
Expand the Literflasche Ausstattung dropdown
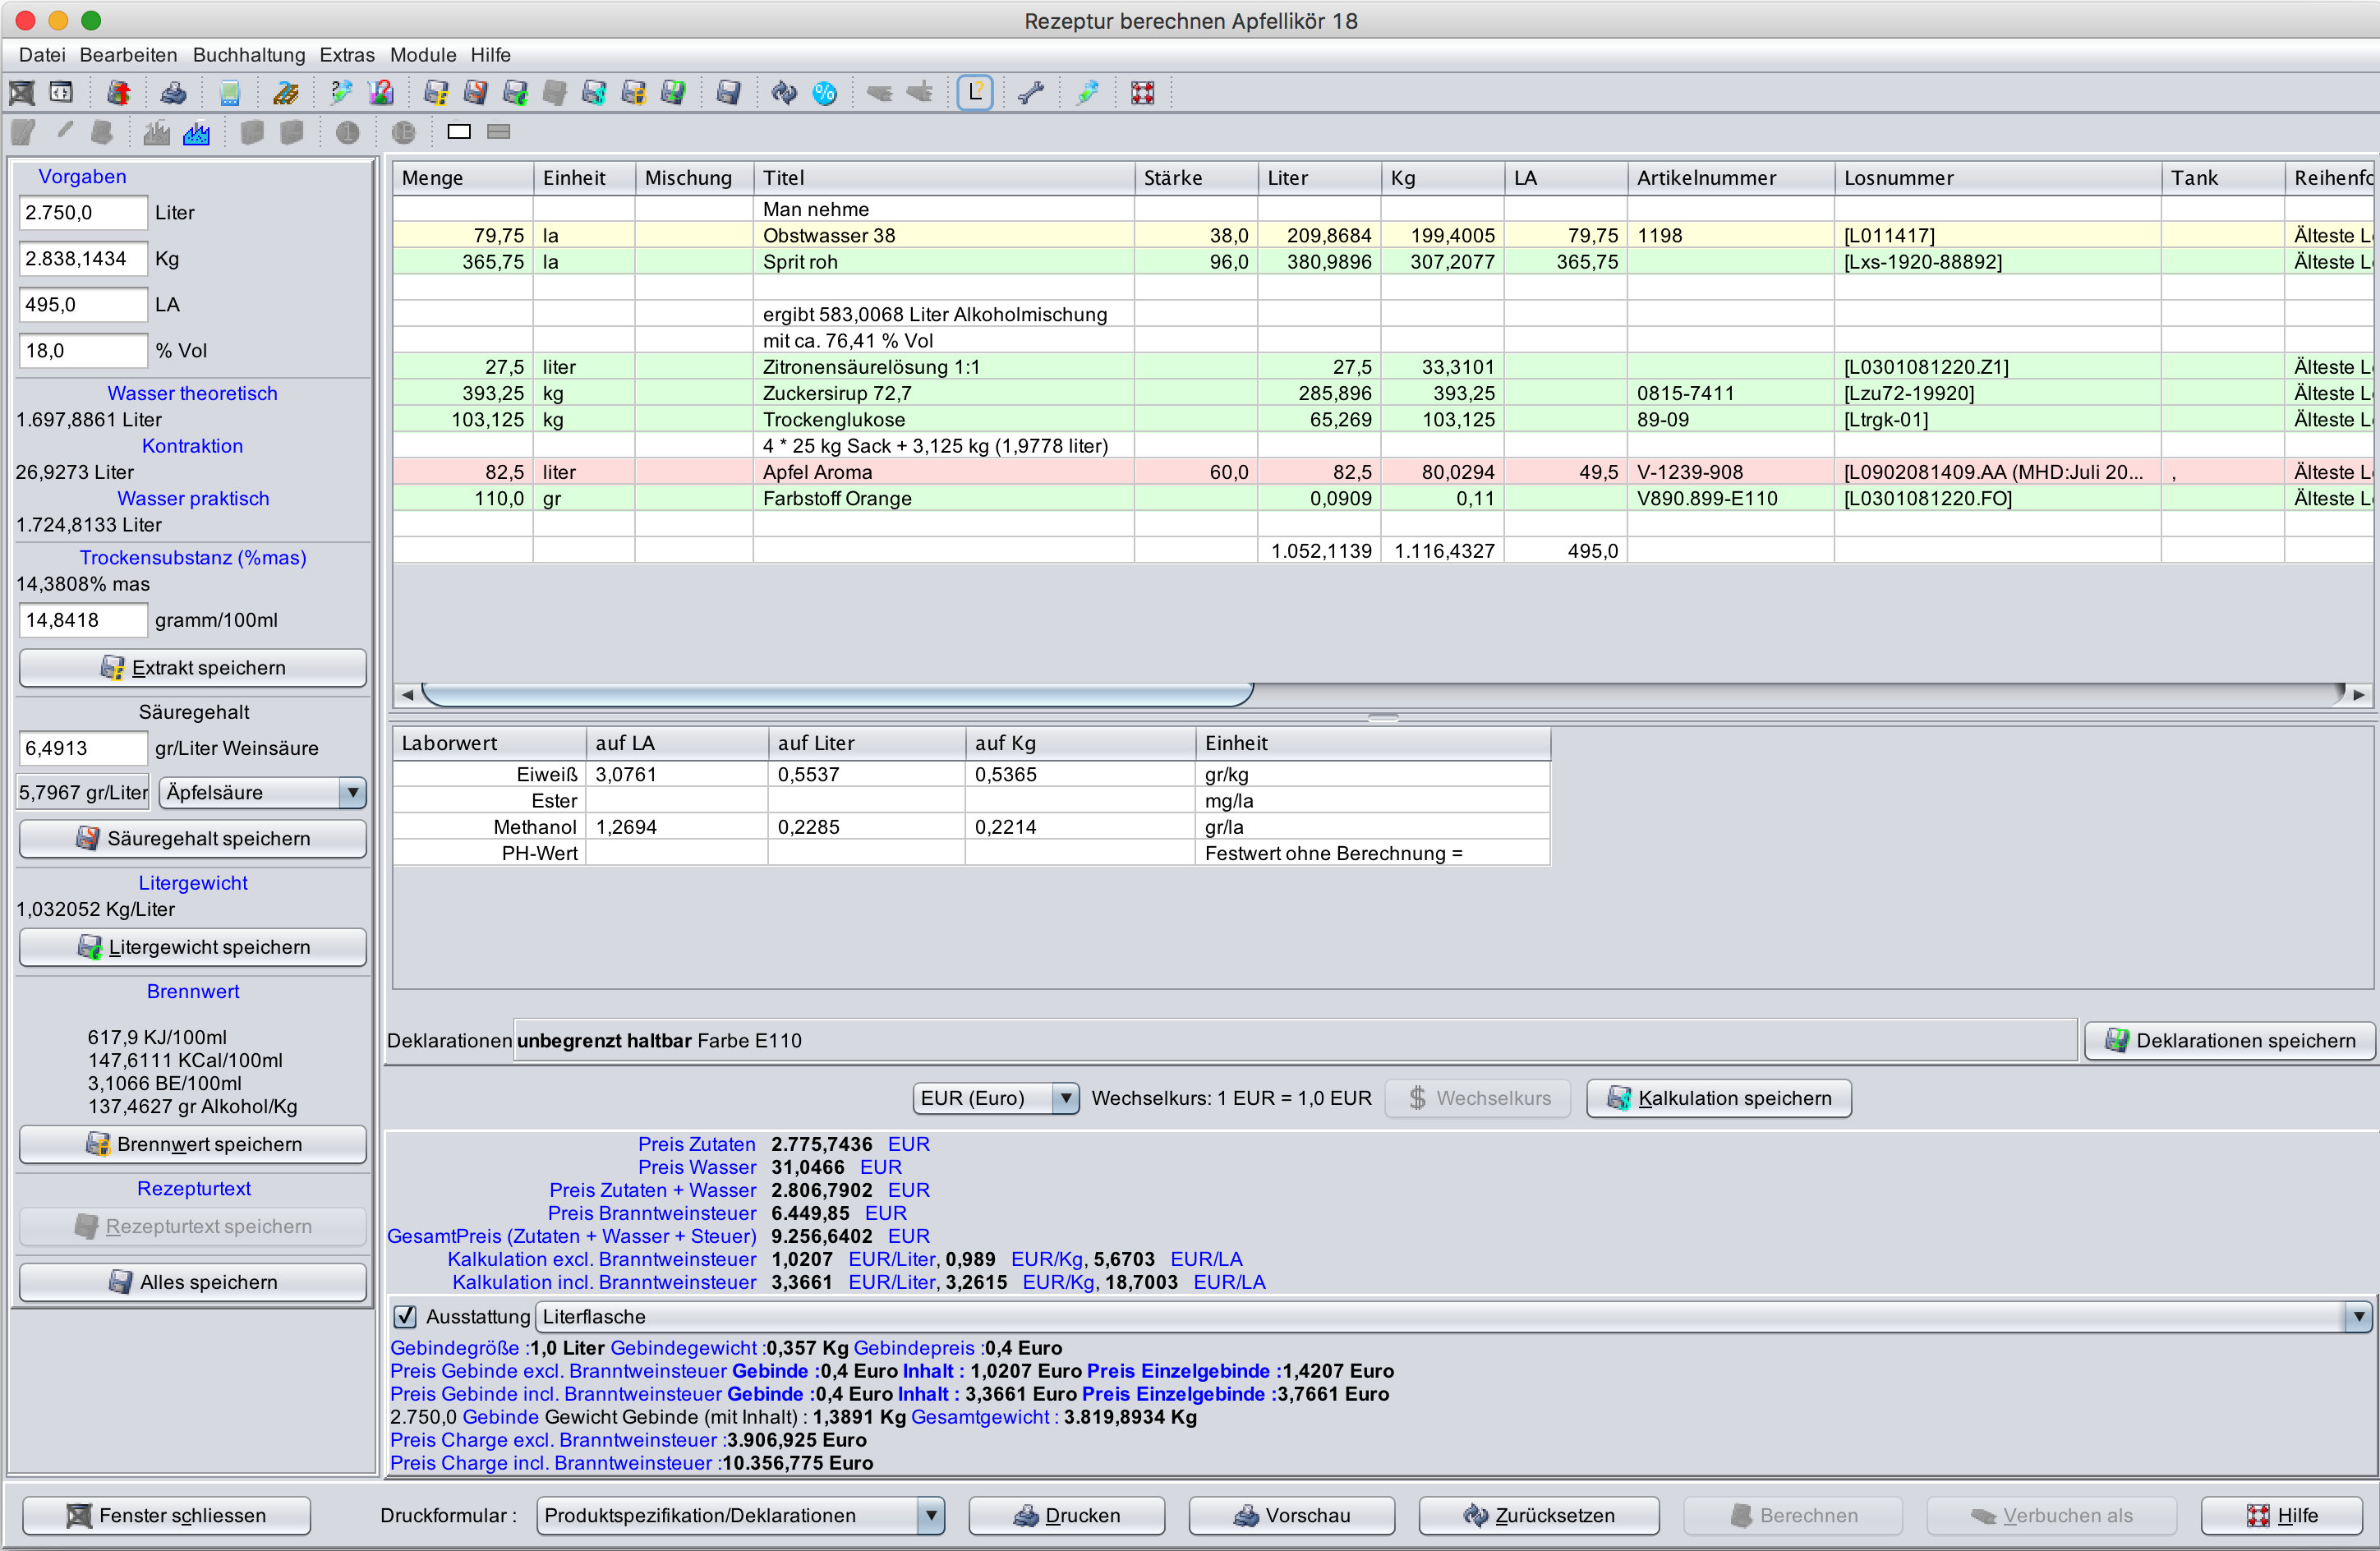pos(2357,1316)
